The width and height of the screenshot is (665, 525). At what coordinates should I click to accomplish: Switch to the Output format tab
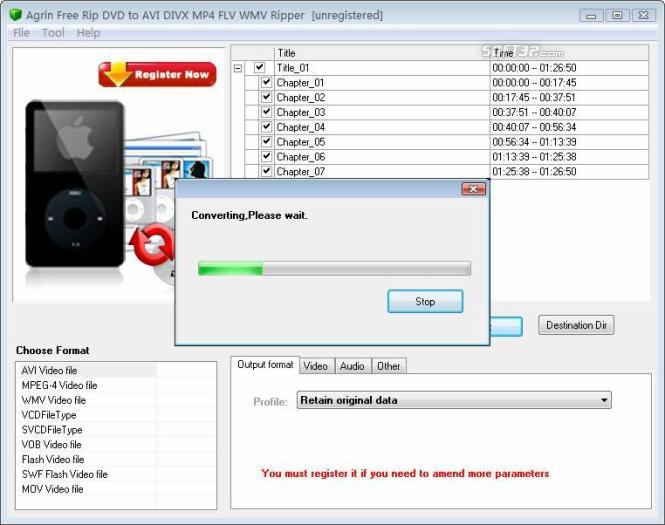click(265, 365)
